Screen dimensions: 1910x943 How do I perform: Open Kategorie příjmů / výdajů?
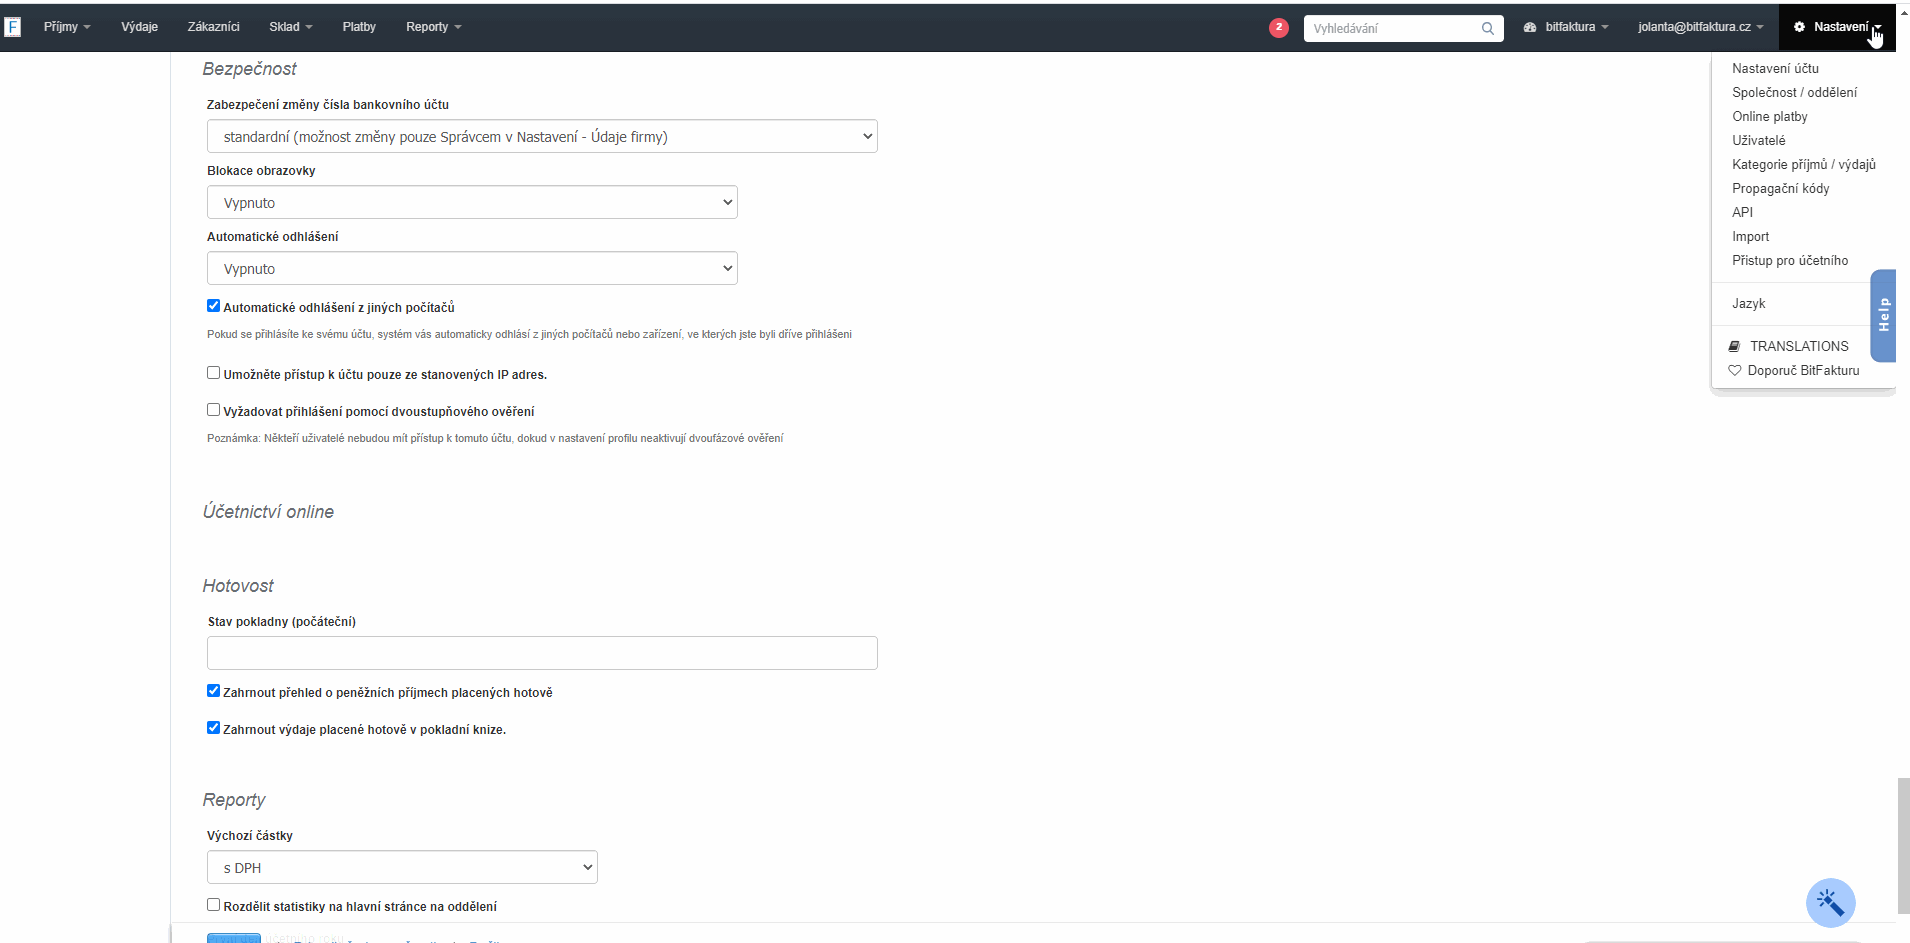(1804, 164)
